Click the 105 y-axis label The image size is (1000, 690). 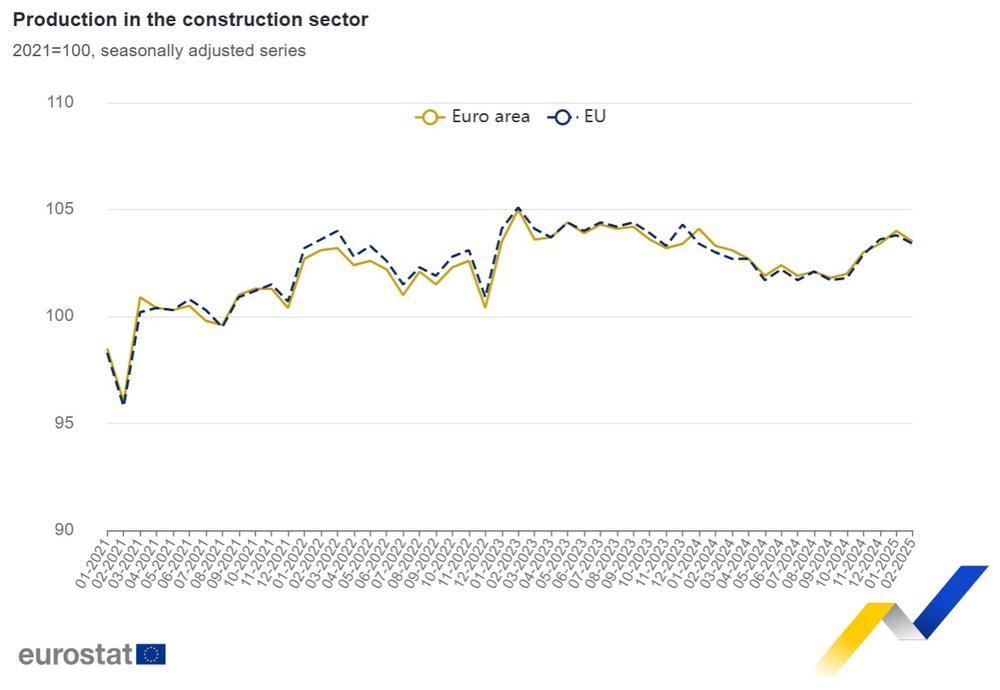point(61,209)
